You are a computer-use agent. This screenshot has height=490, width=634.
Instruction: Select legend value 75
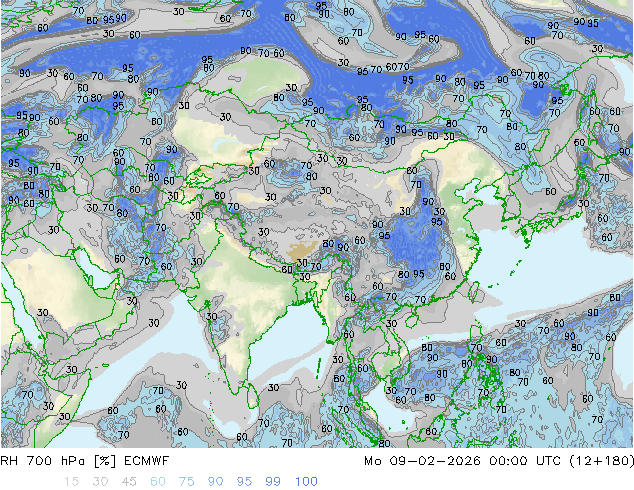pos(186,482)
